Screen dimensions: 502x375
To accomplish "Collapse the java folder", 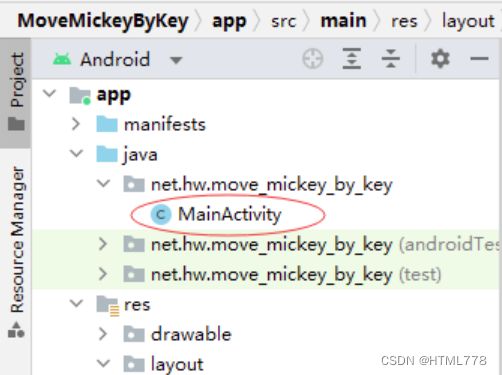I will tap(76, 153).
